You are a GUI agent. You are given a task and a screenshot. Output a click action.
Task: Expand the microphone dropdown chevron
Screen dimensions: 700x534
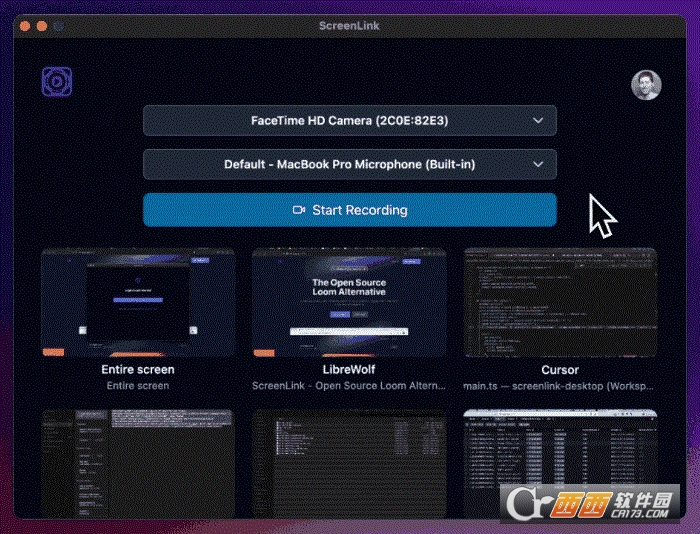[538, 164]
